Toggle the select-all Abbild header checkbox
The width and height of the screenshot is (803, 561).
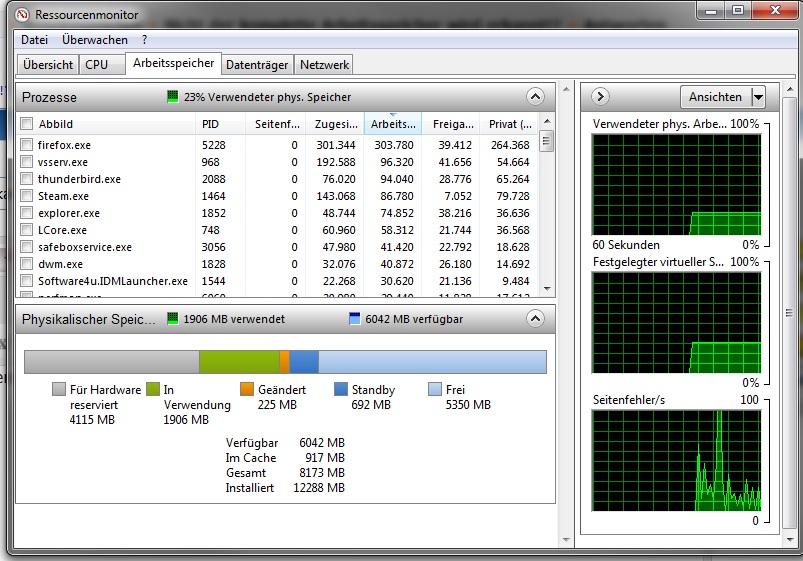[x=26, y=123]
